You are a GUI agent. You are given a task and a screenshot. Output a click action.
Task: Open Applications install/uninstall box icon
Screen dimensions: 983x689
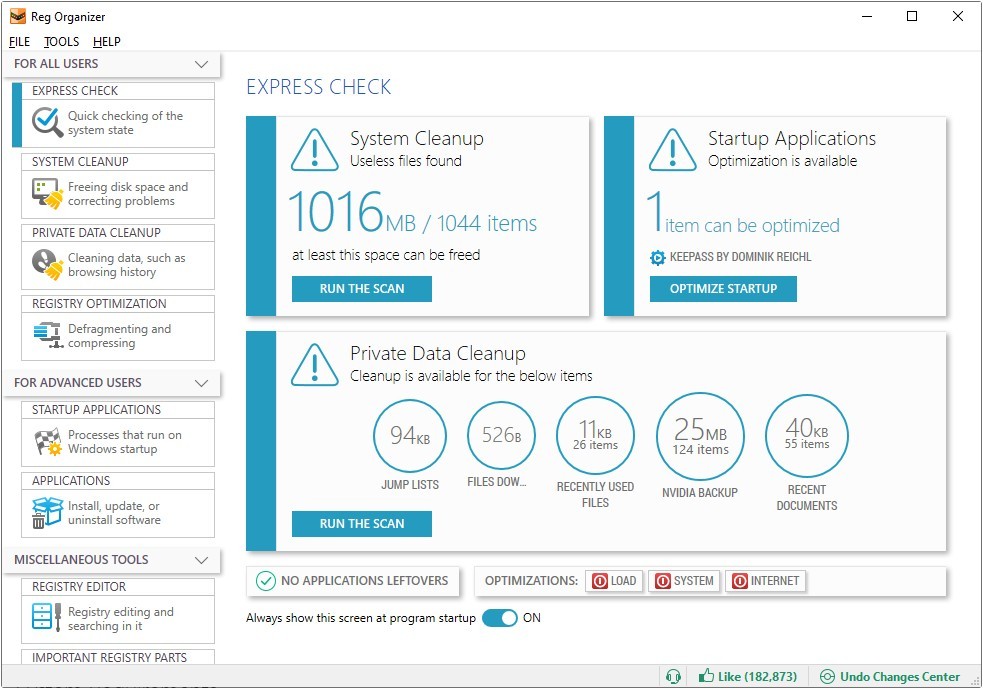coord(47,512)
